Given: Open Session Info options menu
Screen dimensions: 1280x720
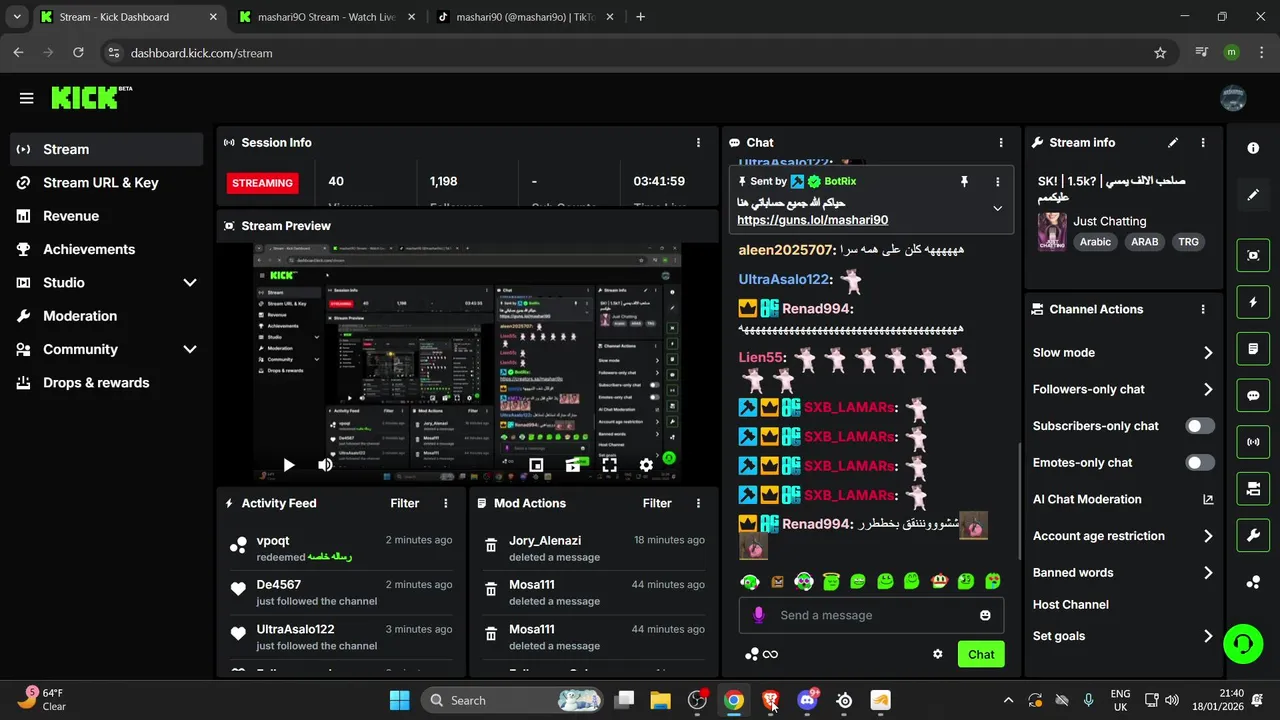Looking at the screenshot, I should click(x=698, y=143).
